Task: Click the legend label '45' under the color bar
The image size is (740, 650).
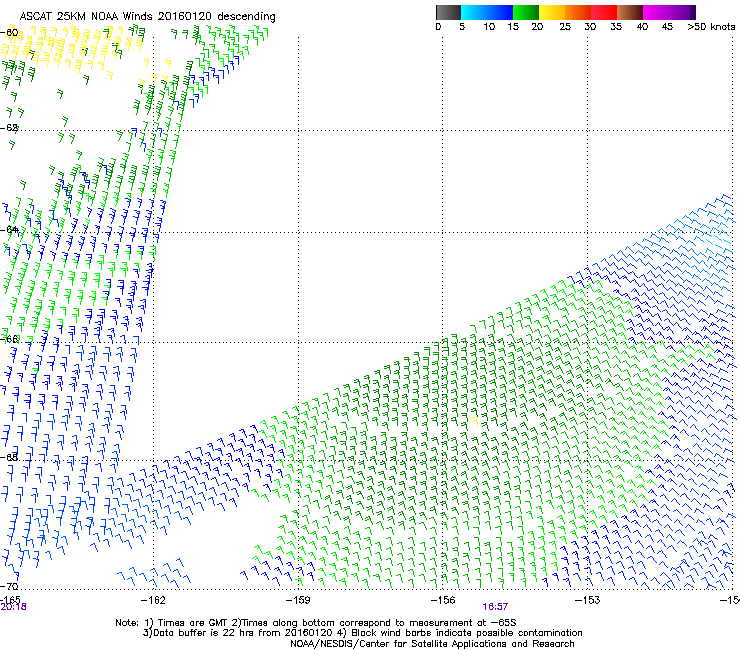Action: [x=667, y=27]
